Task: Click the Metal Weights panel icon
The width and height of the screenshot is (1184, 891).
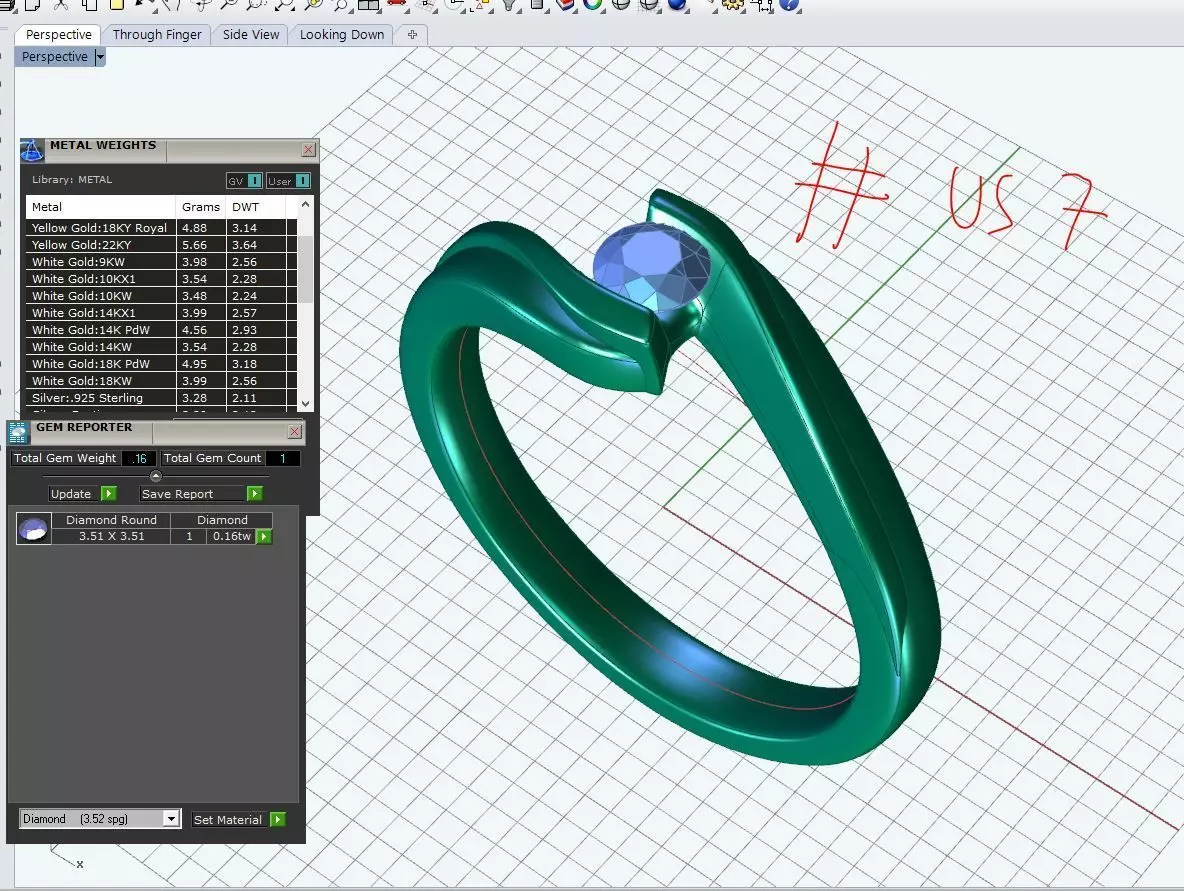Action: 32,150
